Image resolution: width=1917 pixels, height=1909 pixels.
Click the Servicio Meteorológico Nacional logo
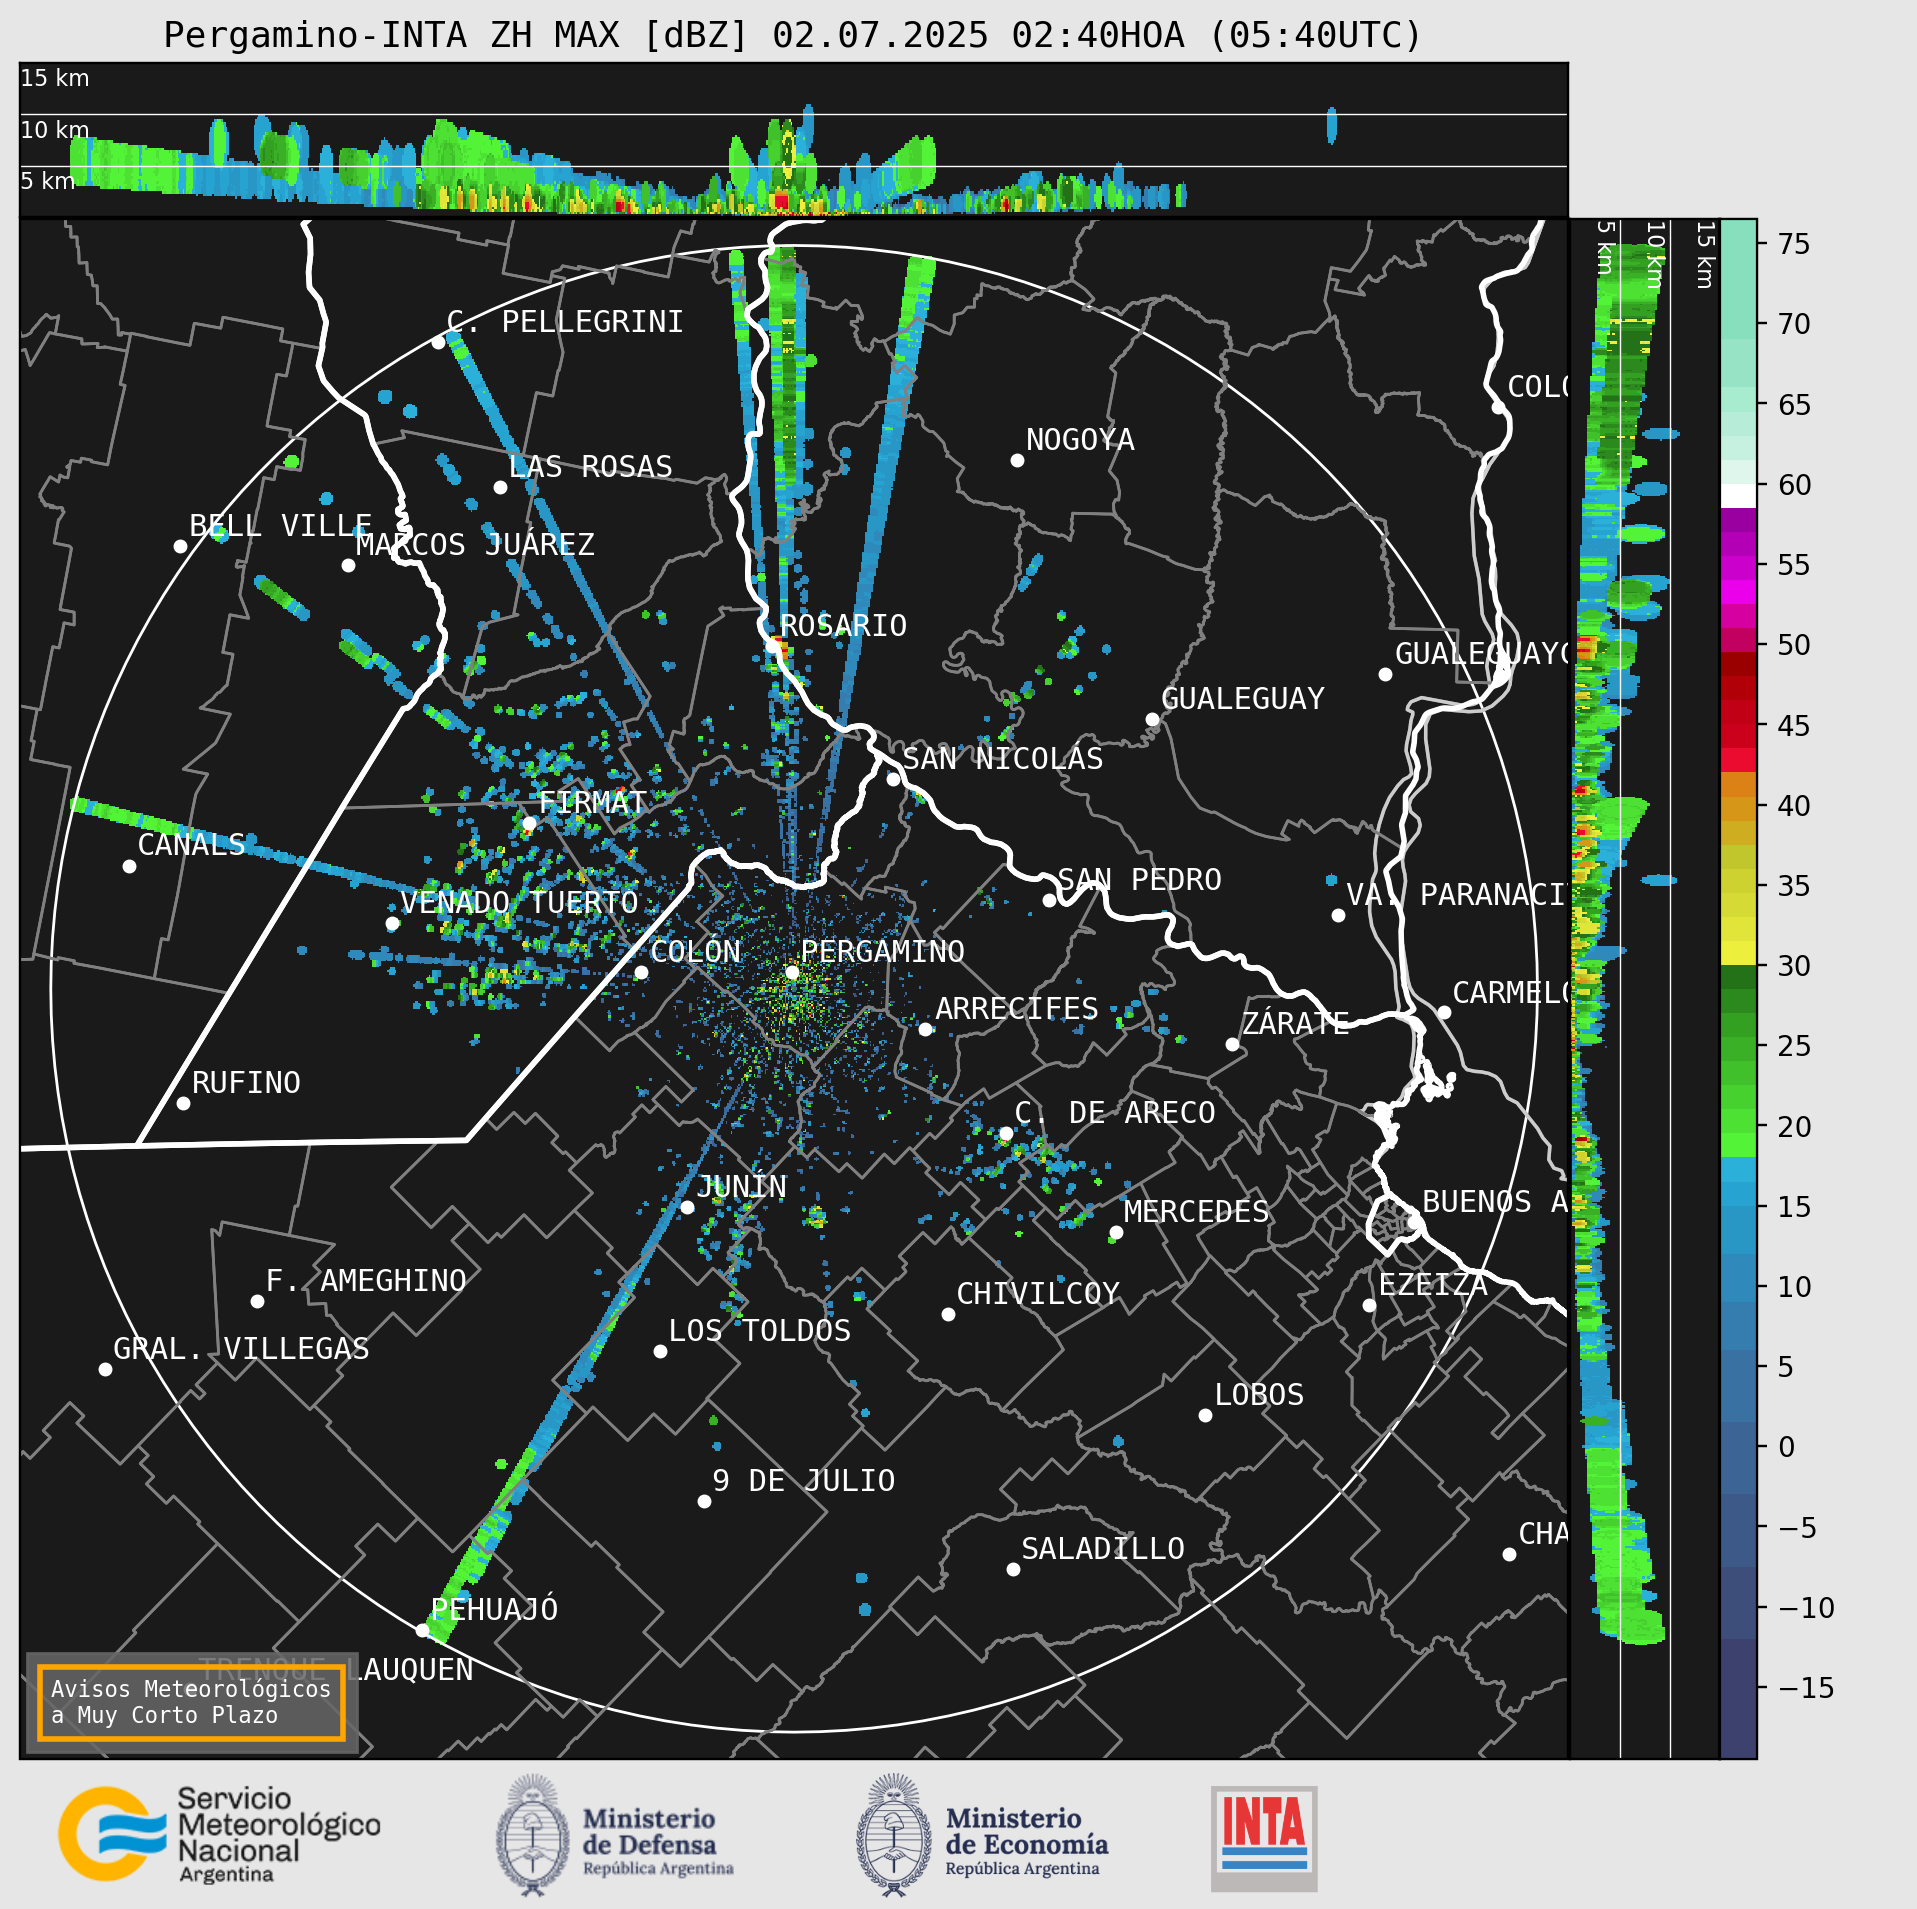click(218, 1835)
